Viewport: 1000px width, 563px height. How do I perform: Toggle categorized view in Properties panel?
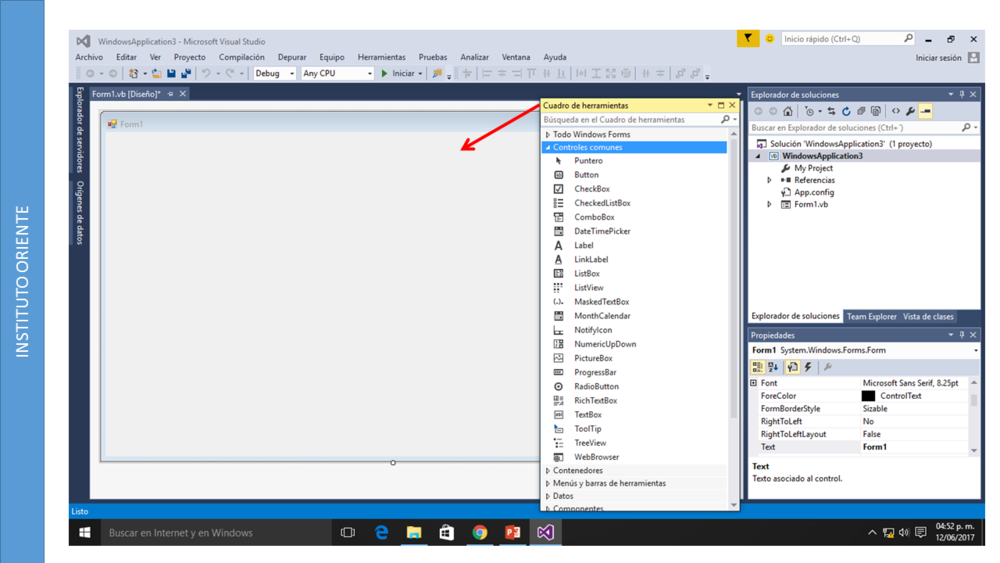tap(758, 367)
